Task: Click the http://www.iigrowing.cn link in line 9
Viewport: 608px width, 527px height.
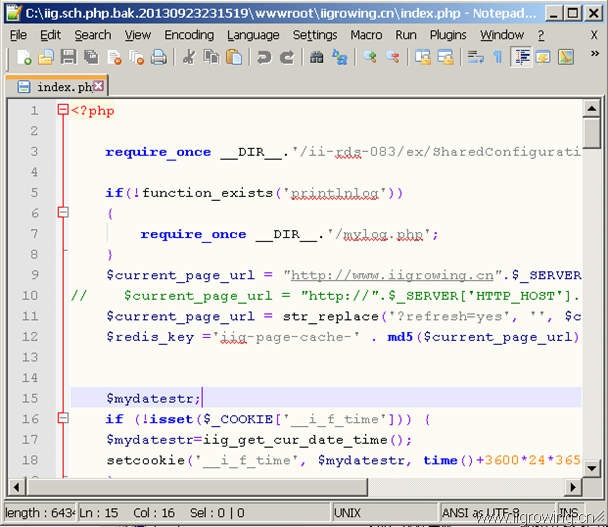Action: tap(392, 275)
